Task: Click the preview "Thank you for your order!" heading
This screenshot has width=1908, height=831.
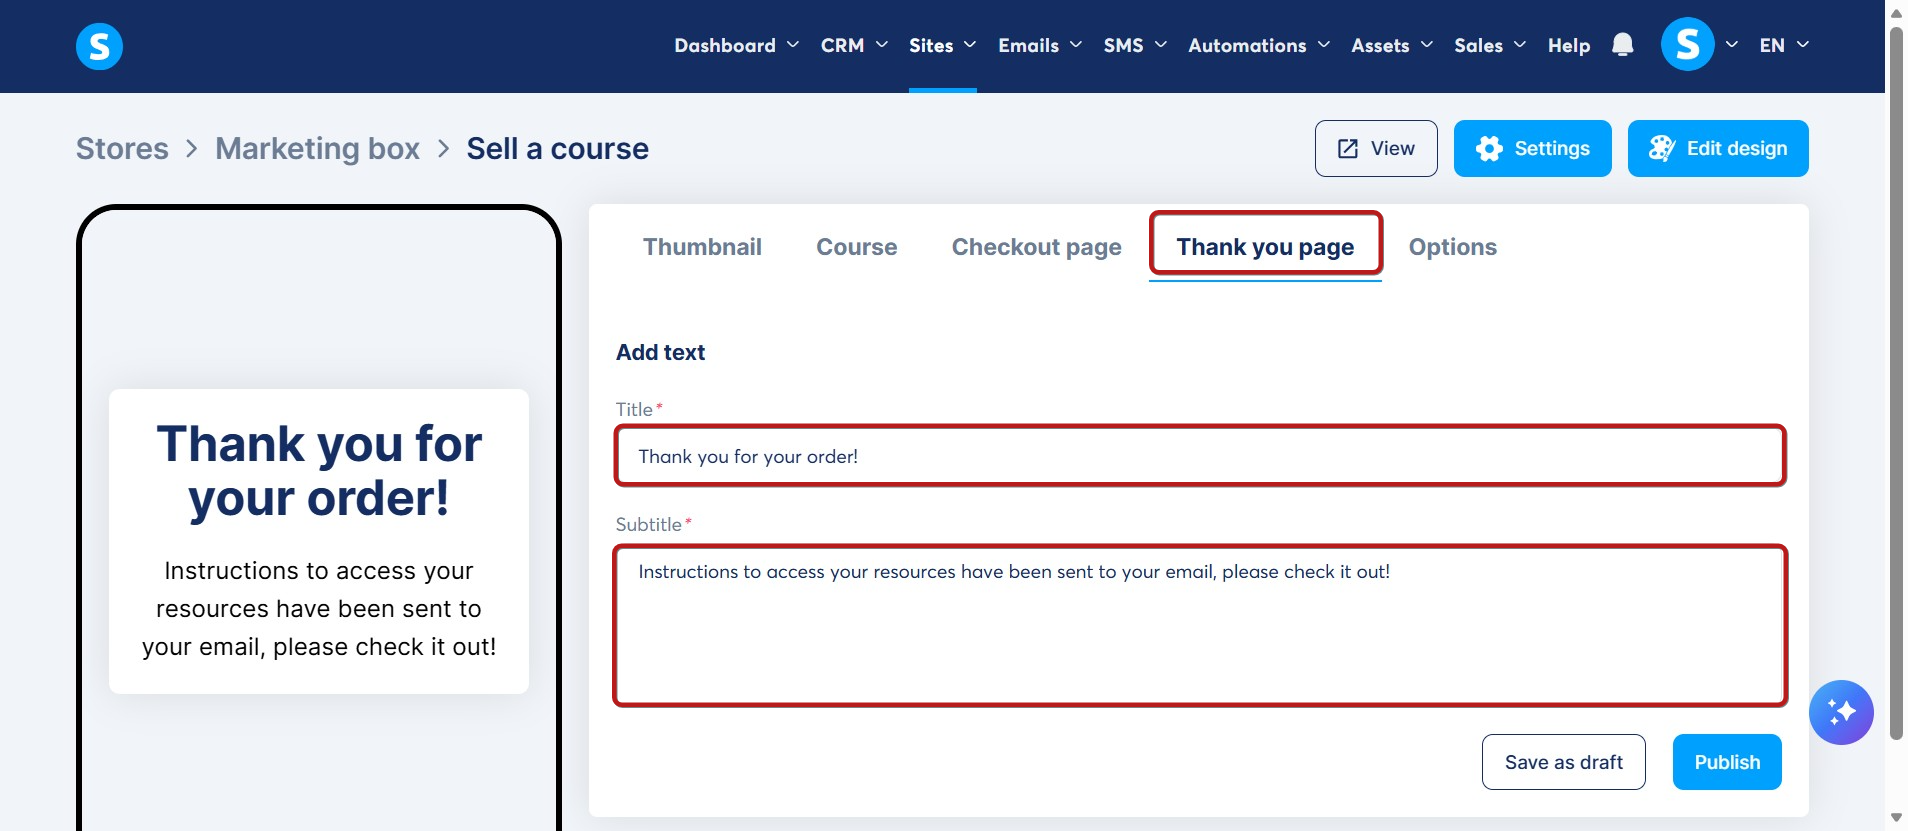Action: [319, 471]
